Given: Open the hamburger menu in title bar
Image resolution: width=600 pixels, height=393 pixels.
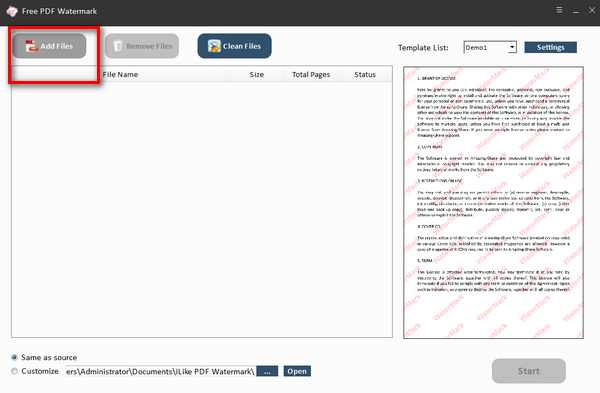Looking at the screenshot, I should point(559,10).
